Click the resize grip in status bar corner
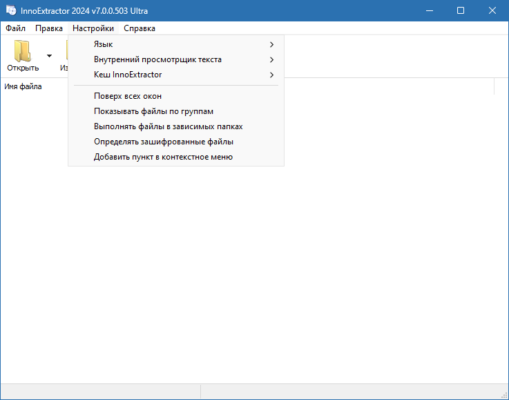 504,395
